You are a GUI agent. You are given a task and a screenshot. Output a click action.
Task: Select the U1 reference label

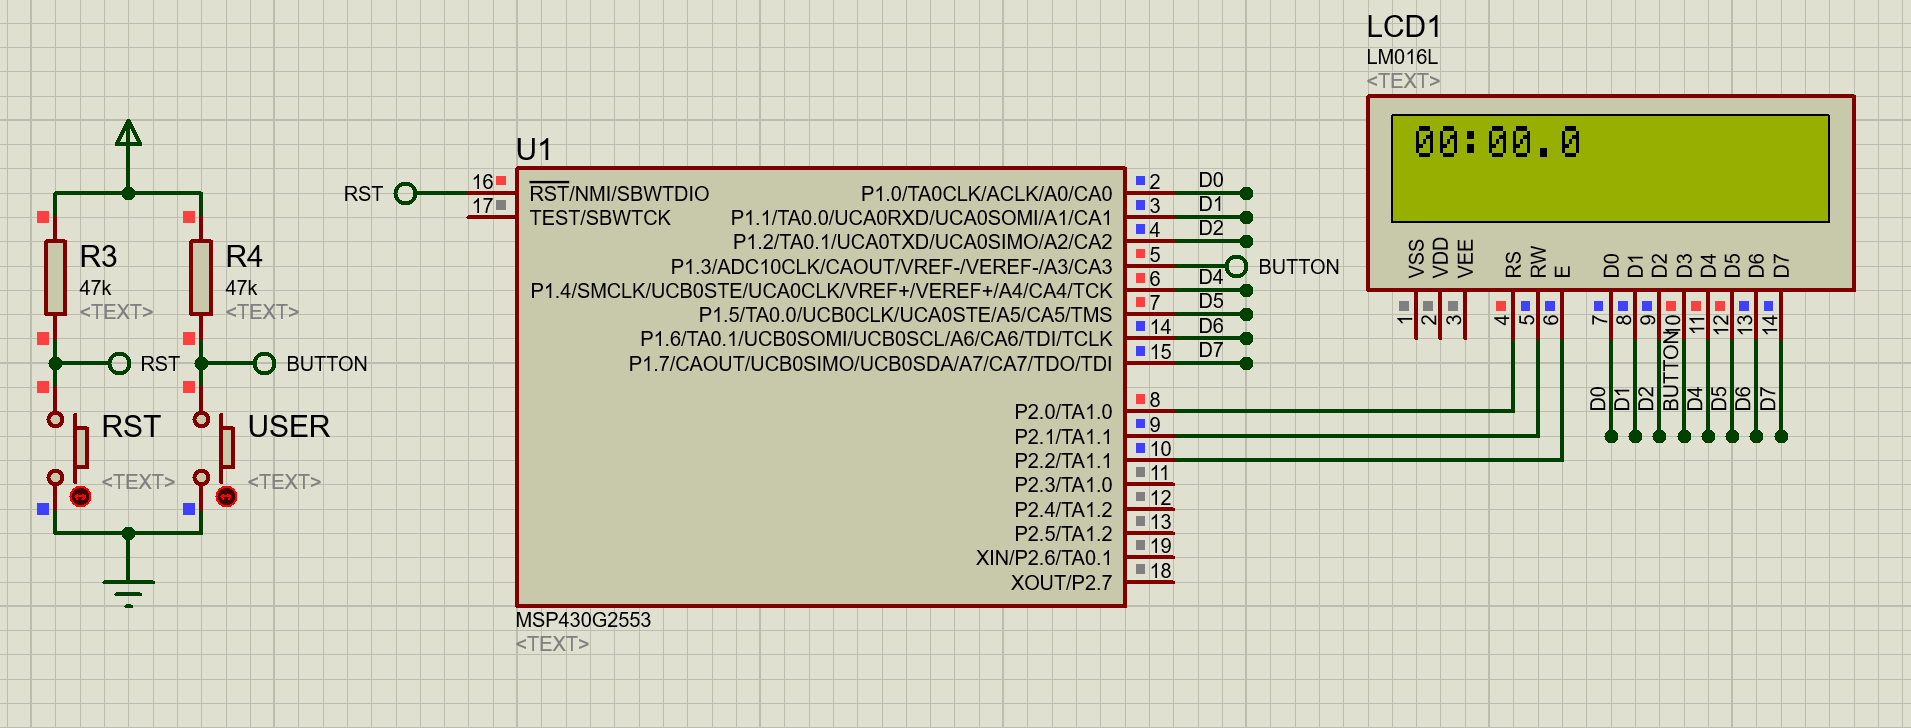pos(534,149)
